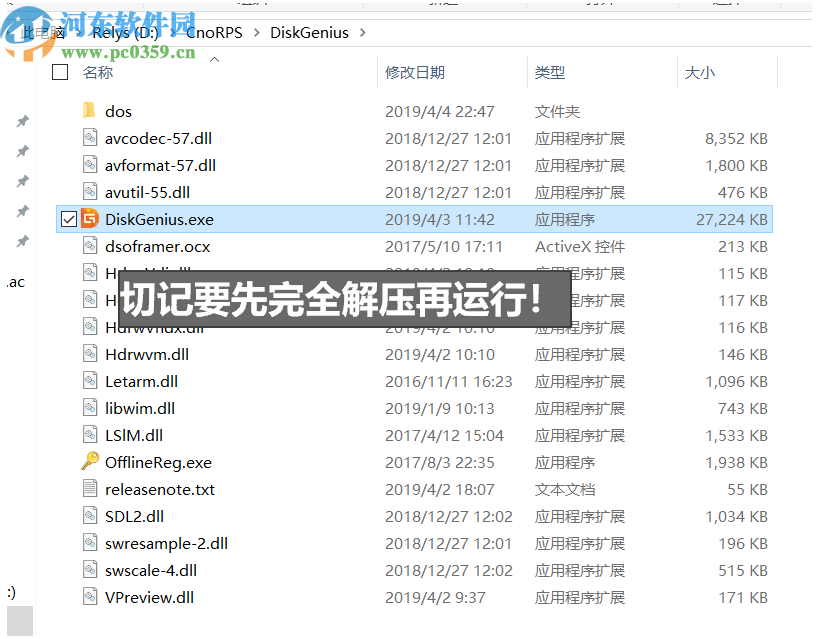Click the avcodec-57.dll file icon

point(92,138)
